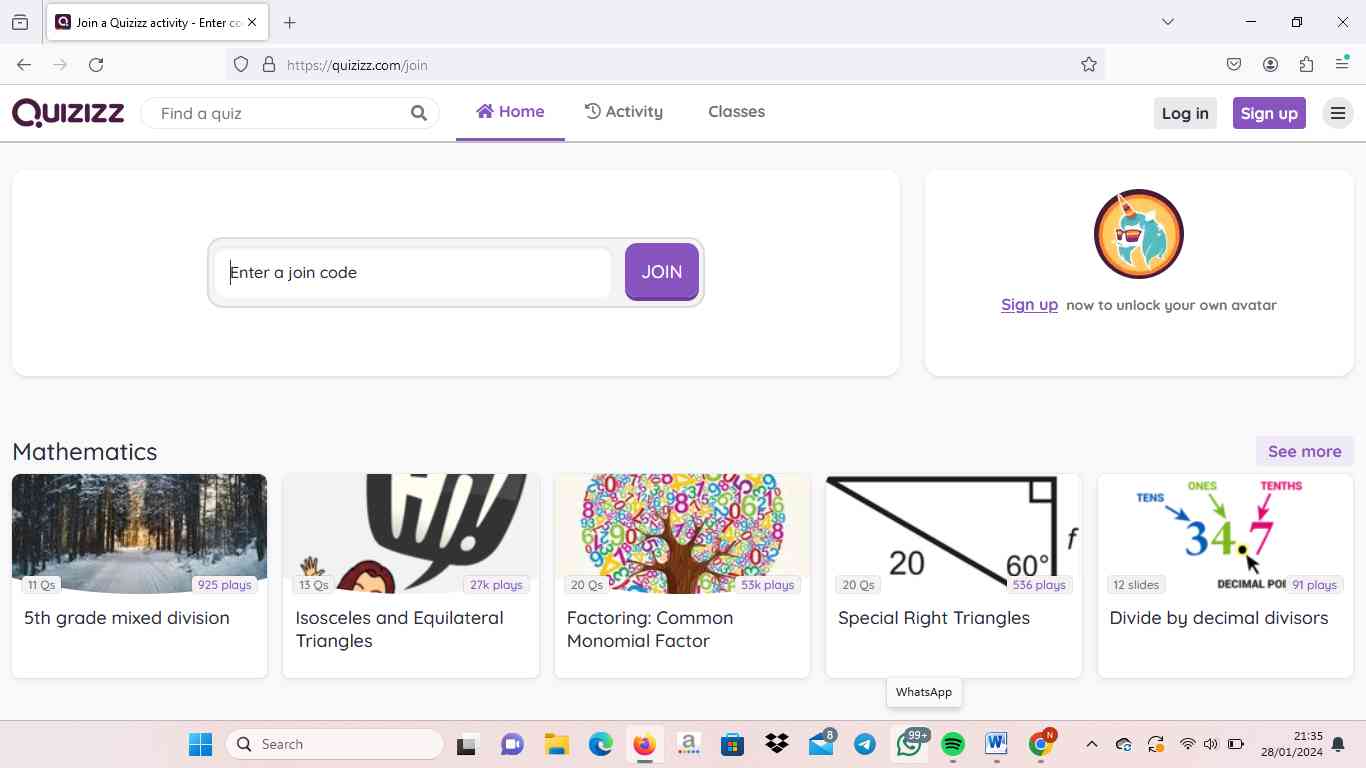Click the 53k plays badge
This screenshot has height=768, width=1366.
coord(767,585)
